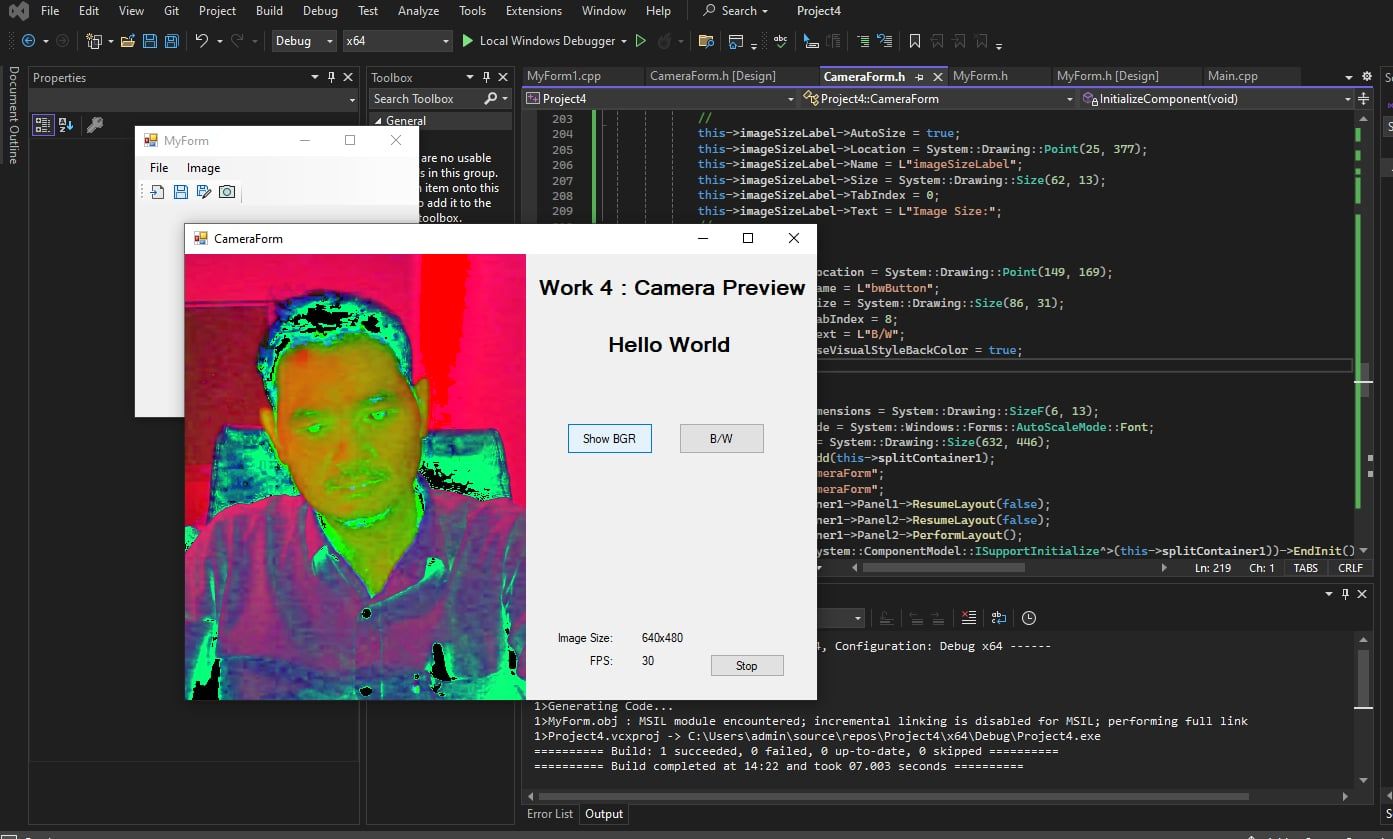Click the open file icon in MyForm toolbar
The height and width of the screenshot is (839, 1393).
158,192
